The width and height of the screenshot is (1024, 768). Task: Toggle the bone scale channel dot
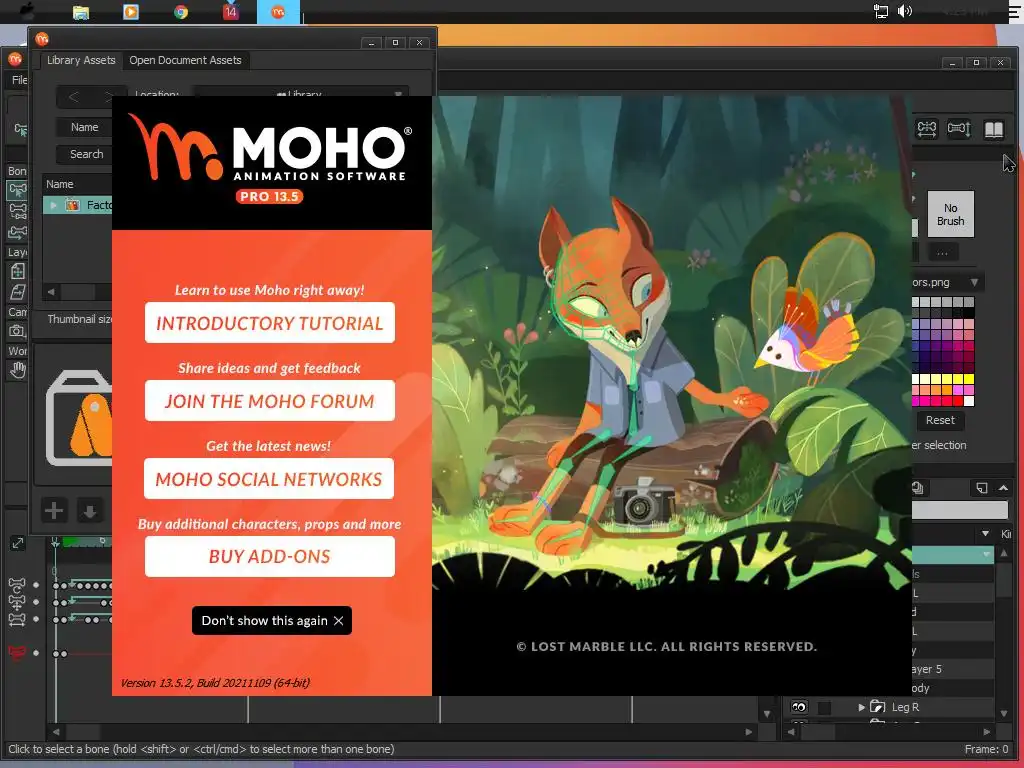(36, 619)
